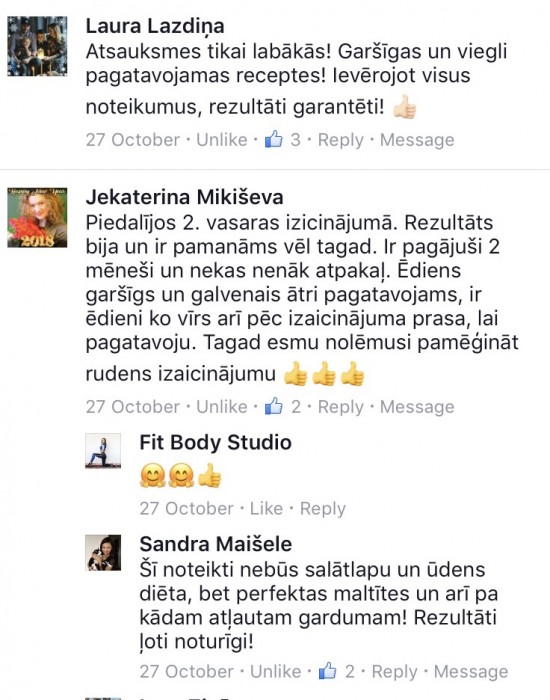Open the Fit Body Studio page name link

[x=216, y=442]
